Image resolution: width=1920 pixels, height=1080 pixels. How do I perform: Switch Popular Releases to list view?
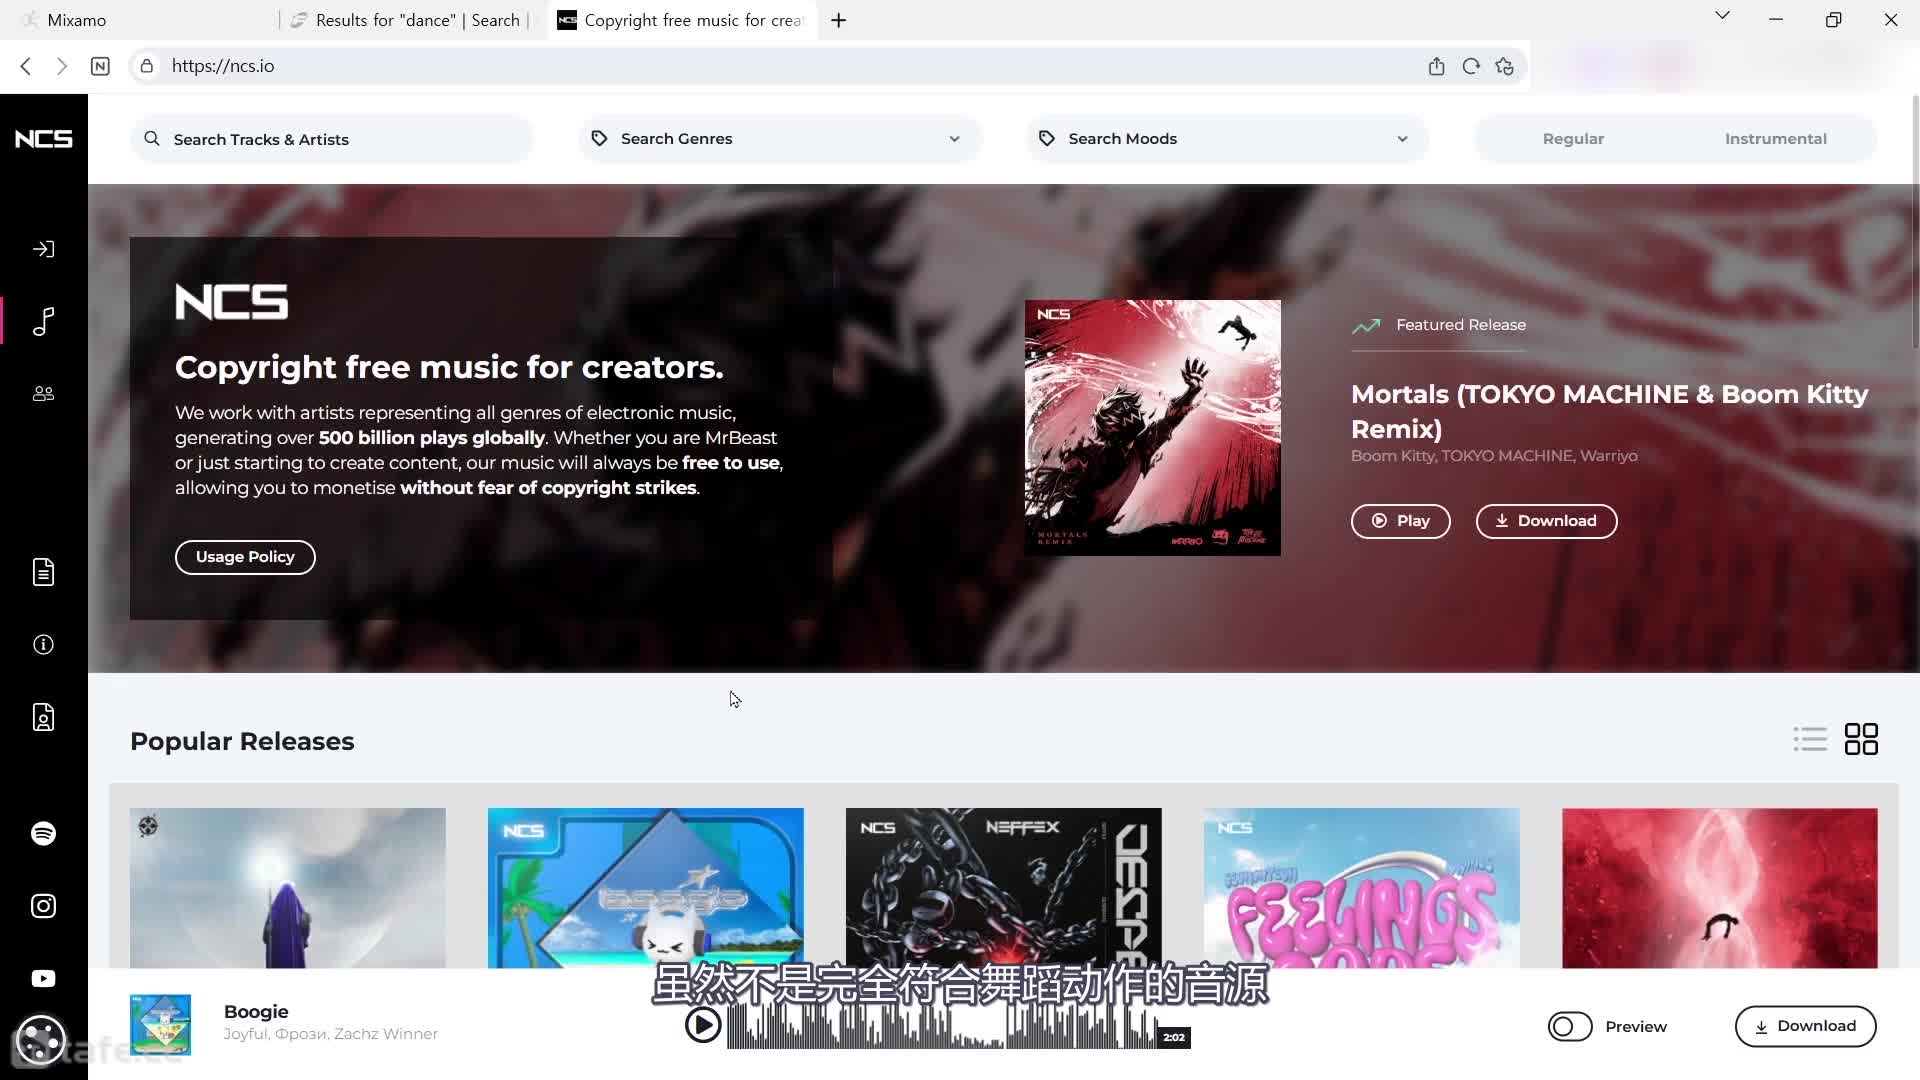point(1809,738)
